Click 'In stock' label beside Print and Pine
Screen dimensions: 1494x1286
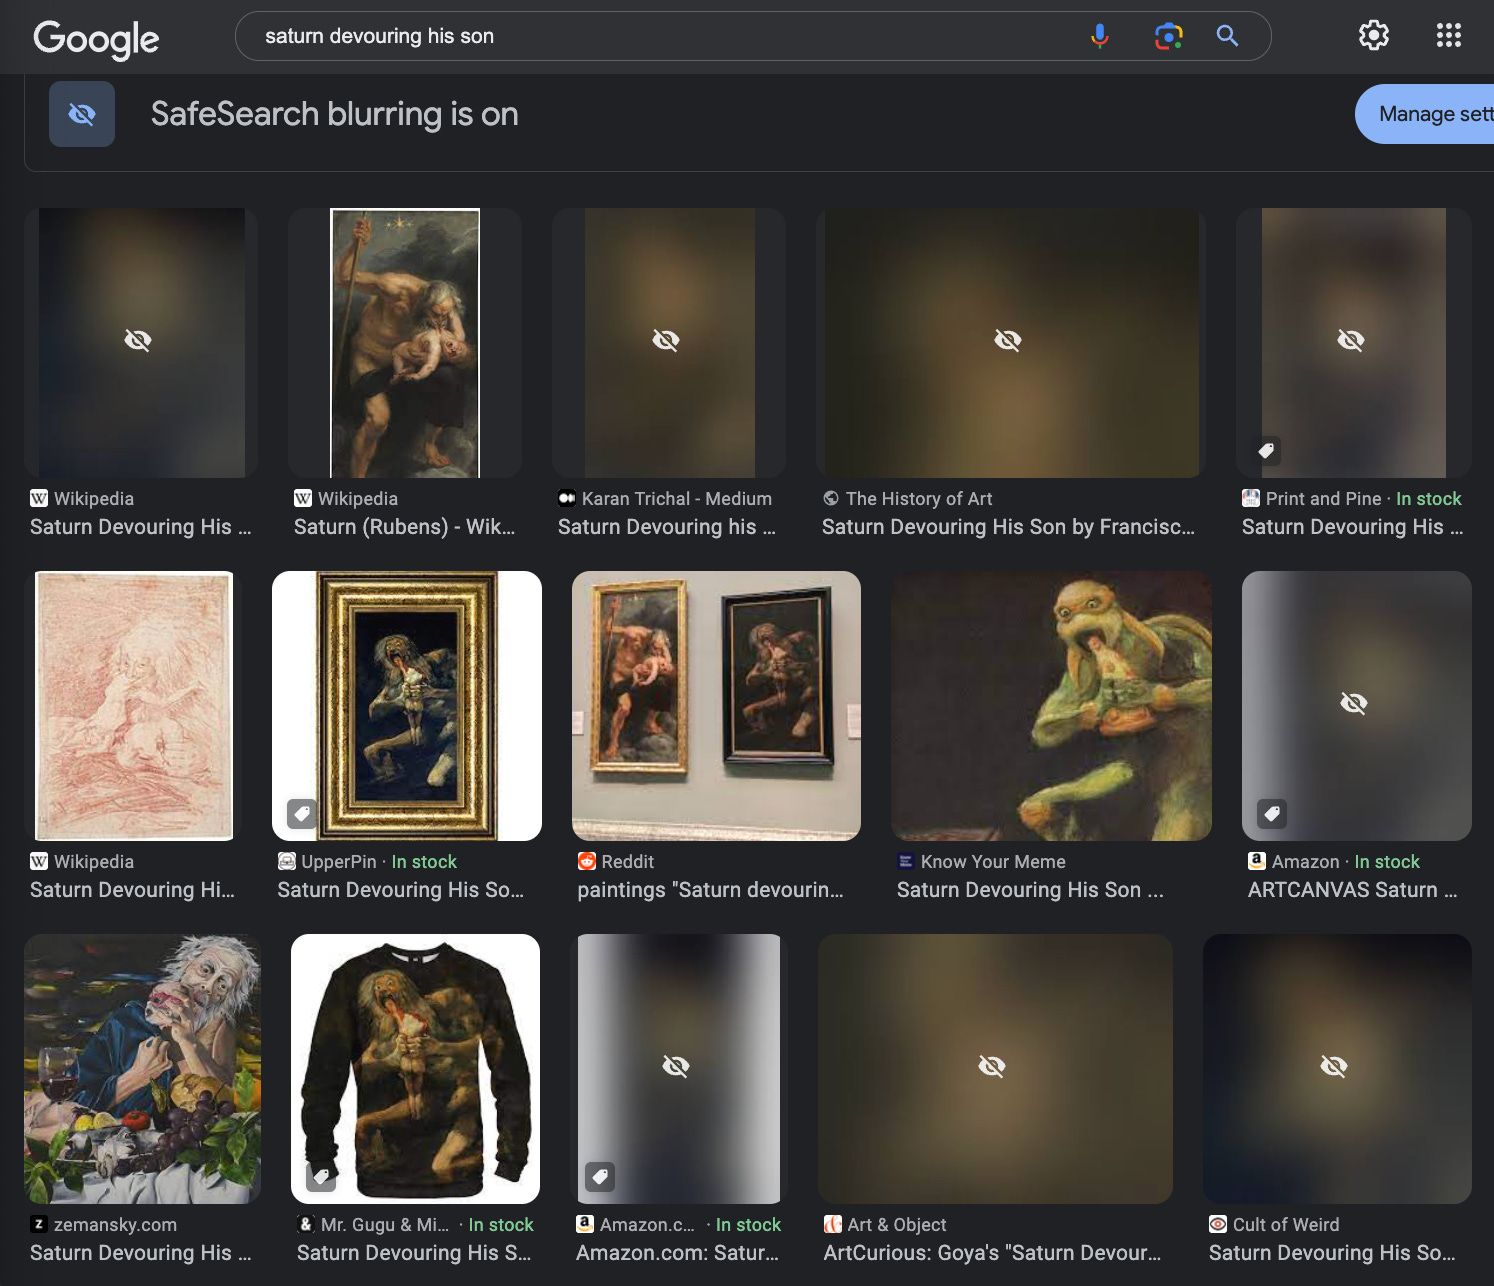(1429, 498)
